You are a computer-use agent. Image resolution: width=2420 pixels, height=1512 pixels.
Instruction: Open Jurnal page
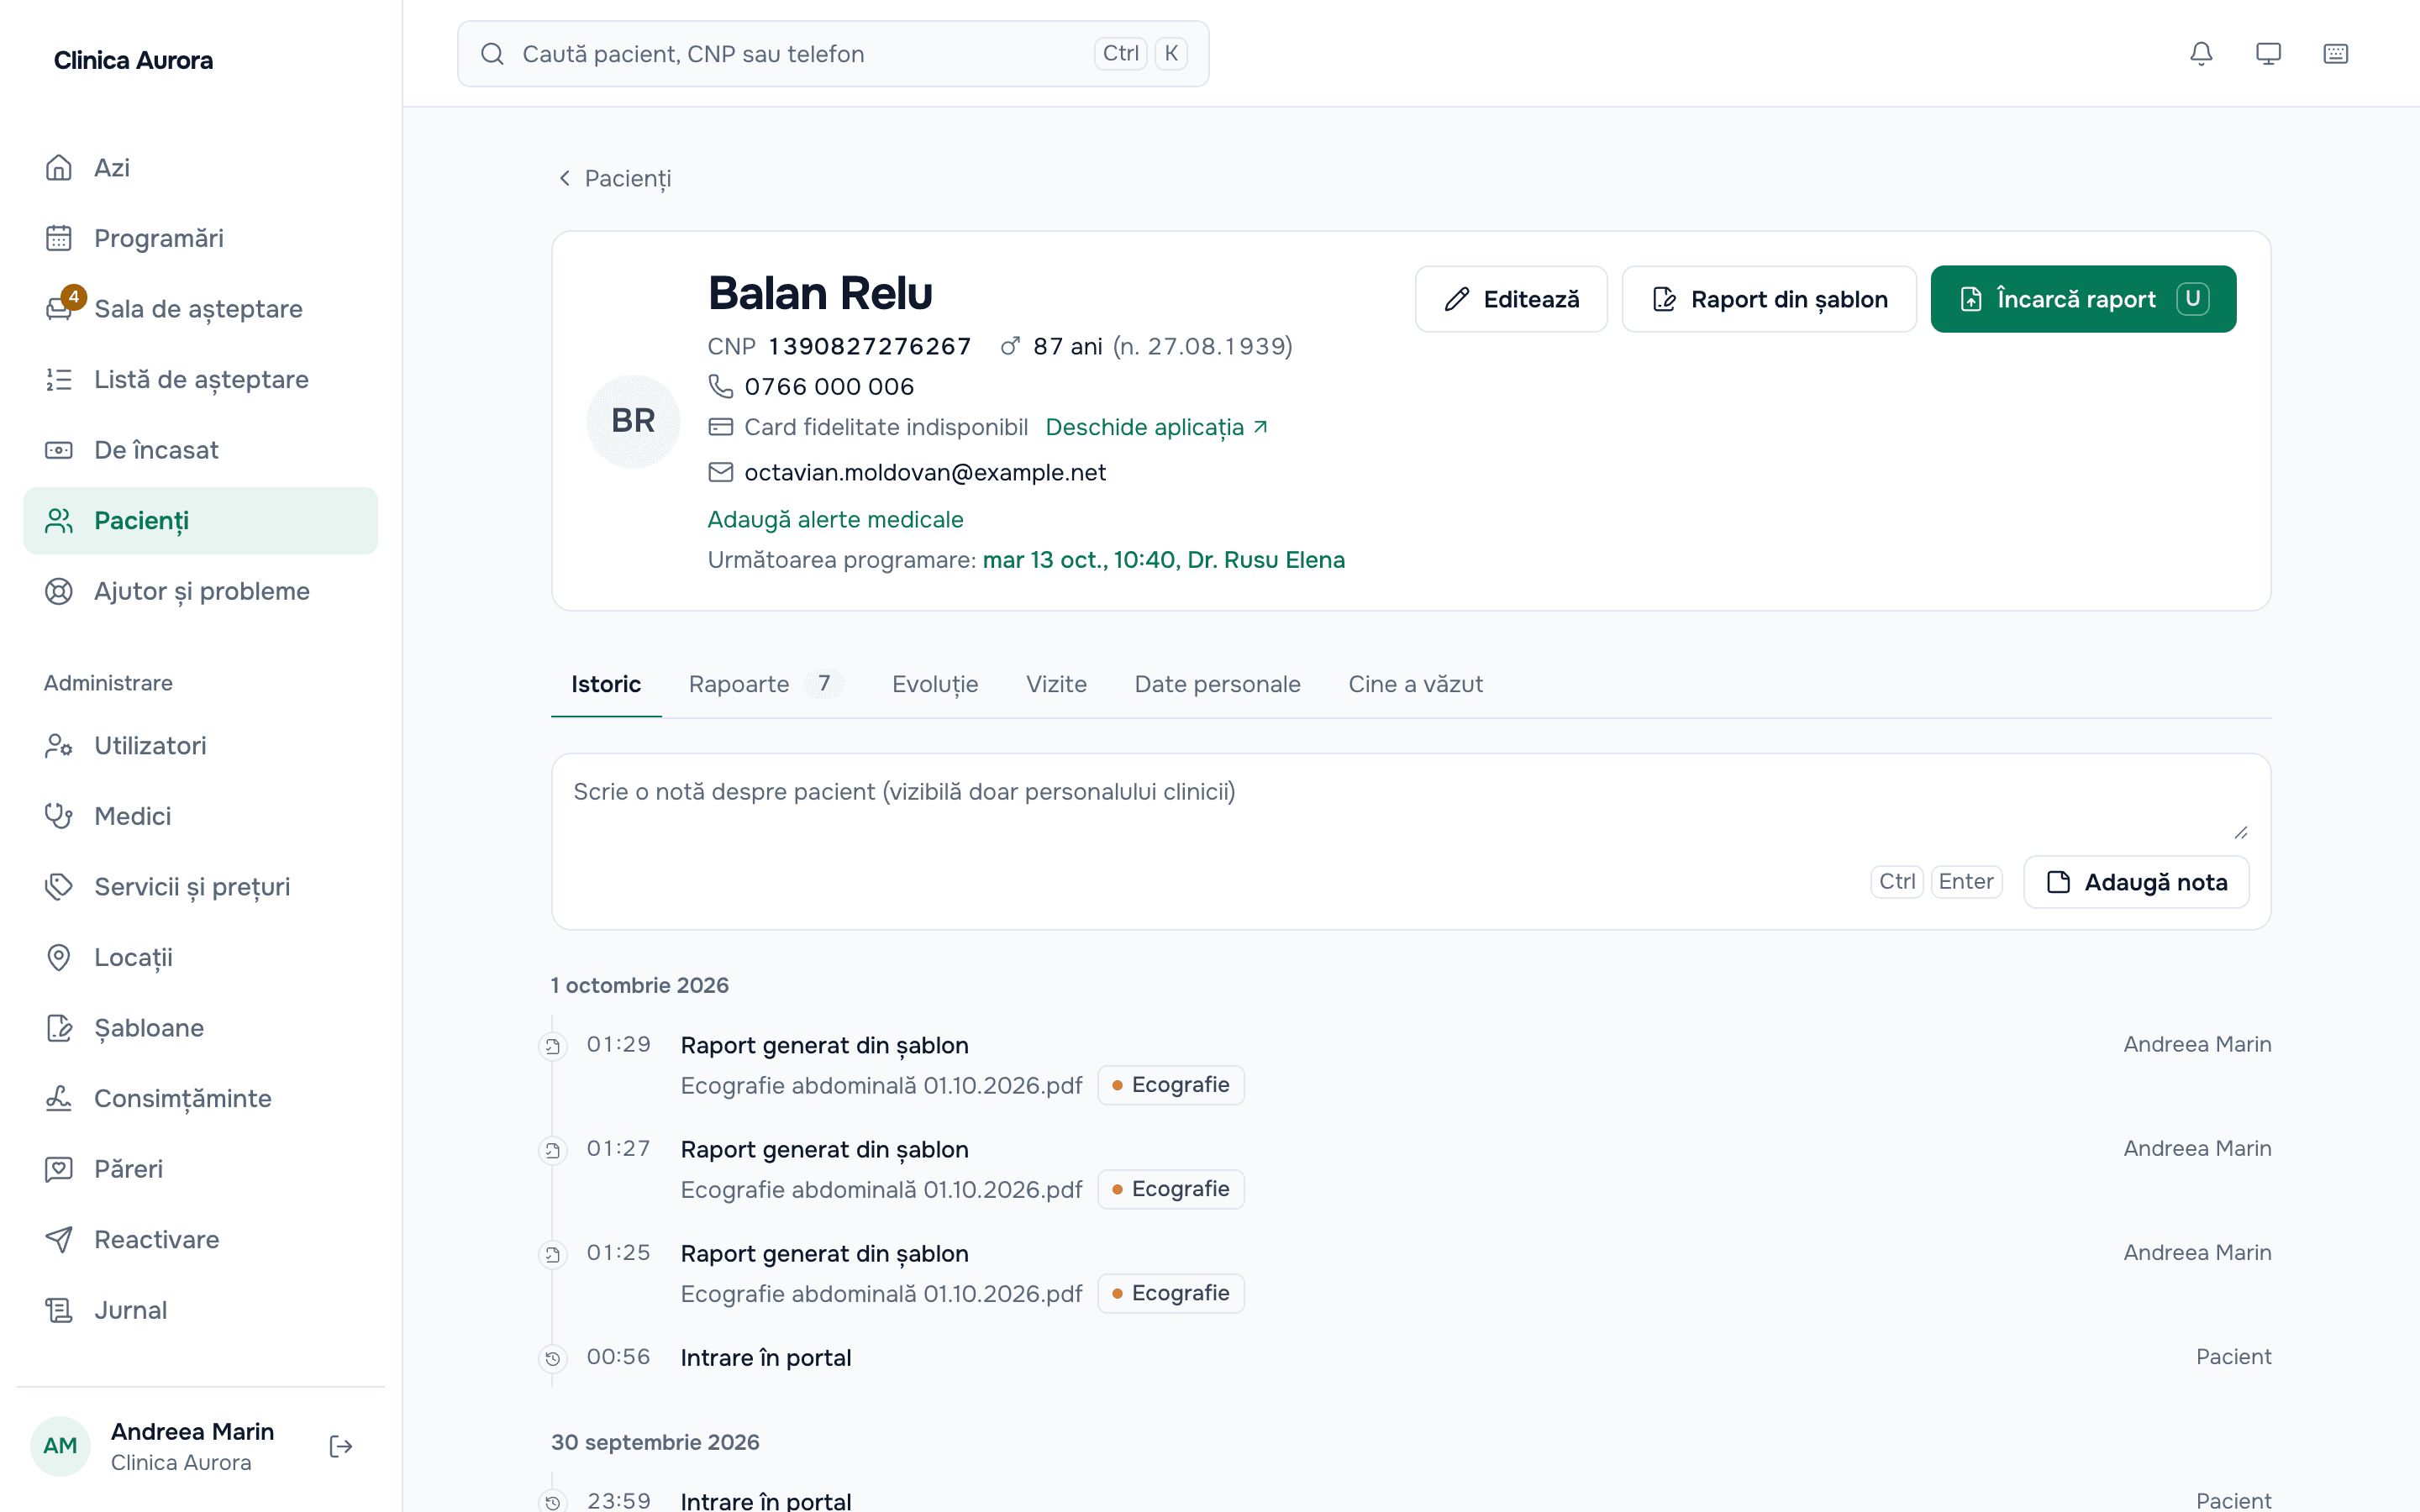200,1310
